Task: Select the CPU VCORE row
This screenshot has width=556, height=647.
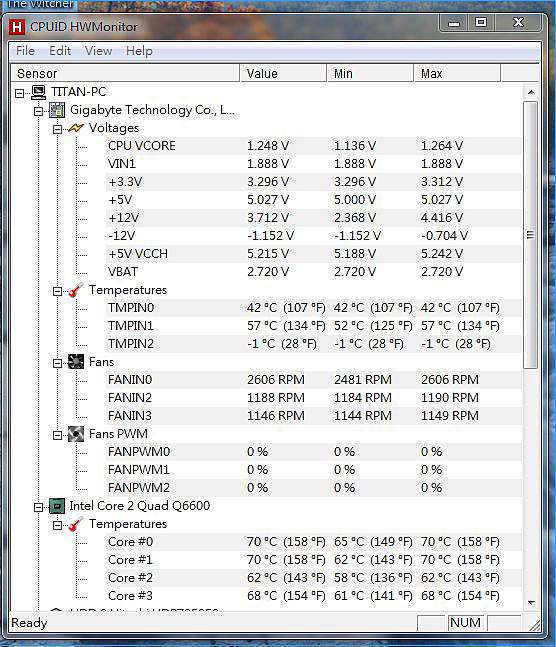Action: (314, 146)
